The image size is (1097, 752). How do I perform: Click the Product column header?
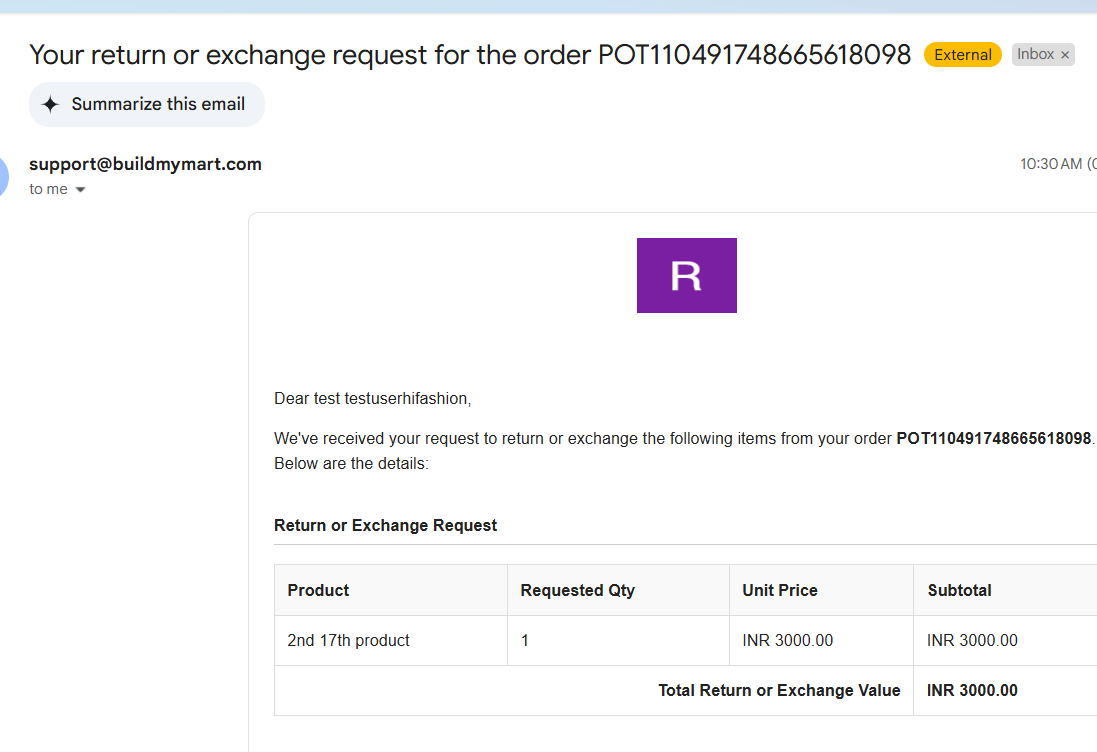coord(318,590)
